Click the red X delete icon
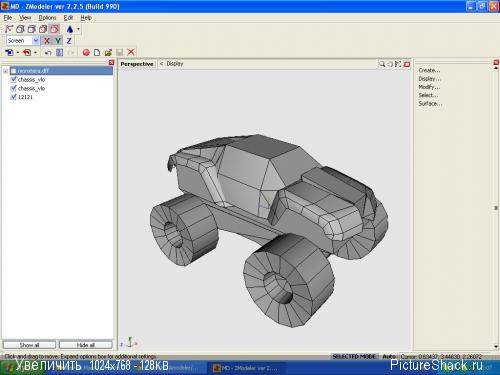The image size is (500, 375). click(131, 52)
